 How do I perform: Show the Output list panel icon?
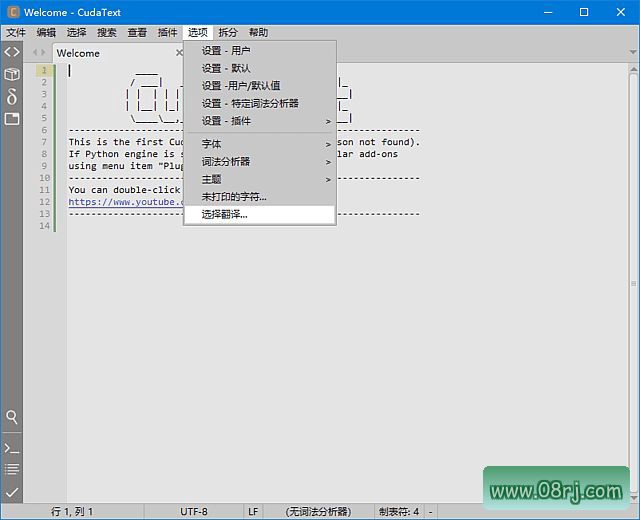(11, 469)
